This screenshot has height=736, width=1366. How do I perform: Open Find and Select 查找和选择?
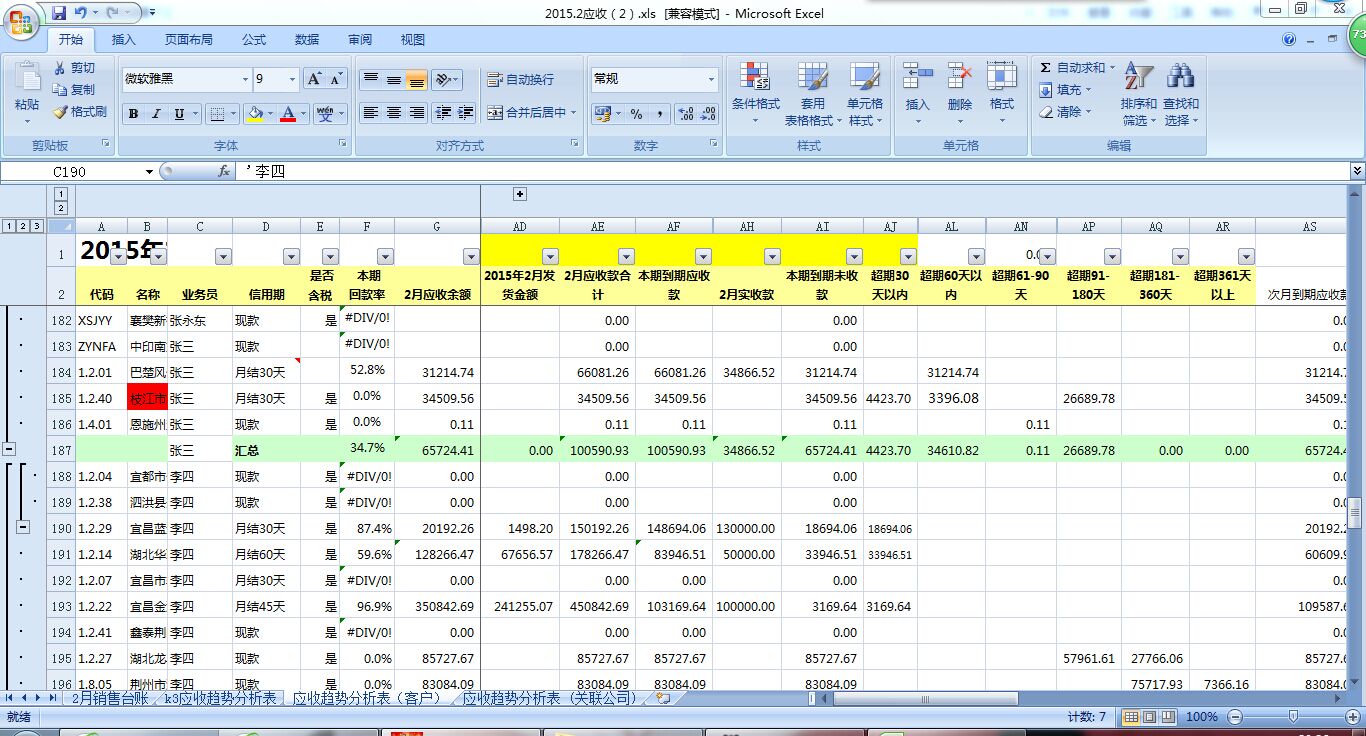pos(1181,95)
